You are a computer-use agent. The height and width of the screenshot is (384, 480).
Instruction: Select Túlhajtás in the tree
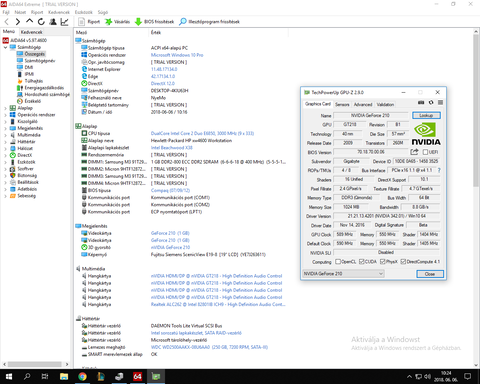click(x=34, y=81)
